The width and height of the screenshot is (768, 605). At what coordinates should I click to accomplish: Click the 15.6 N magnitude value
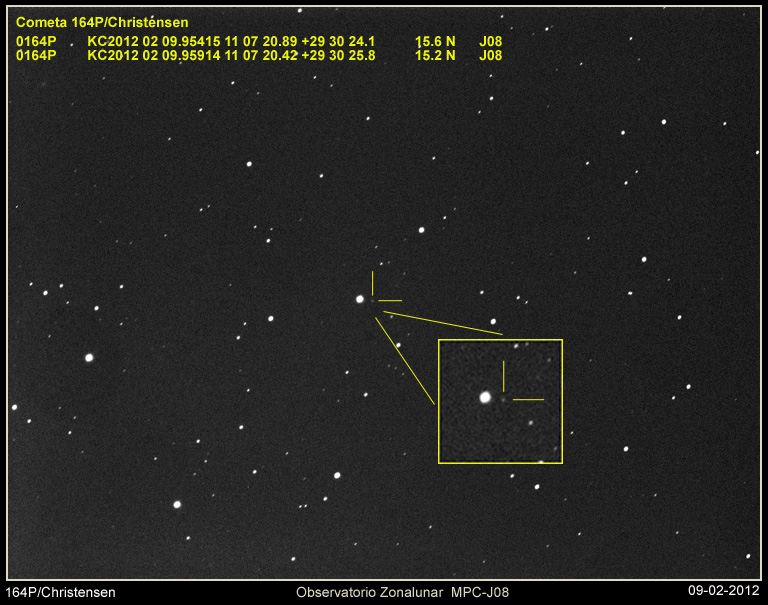point(435,41)
